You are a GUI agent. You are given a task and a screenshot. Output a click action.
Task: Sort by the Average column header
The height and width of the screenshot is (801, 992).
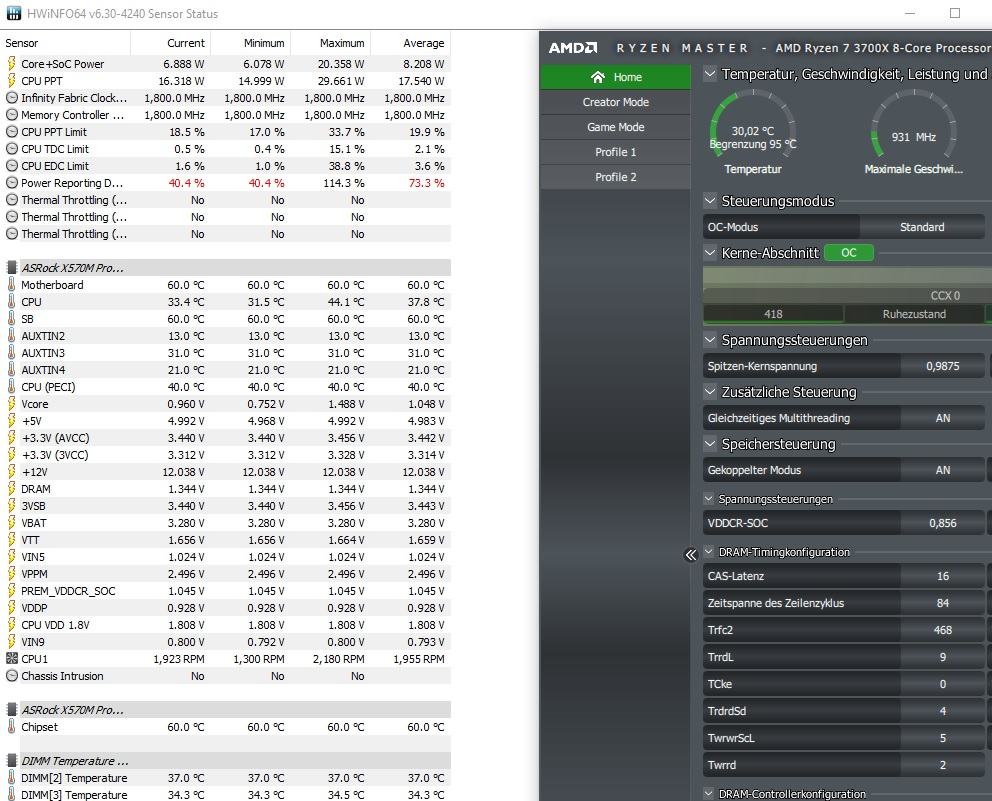click(x=410, y=43)
